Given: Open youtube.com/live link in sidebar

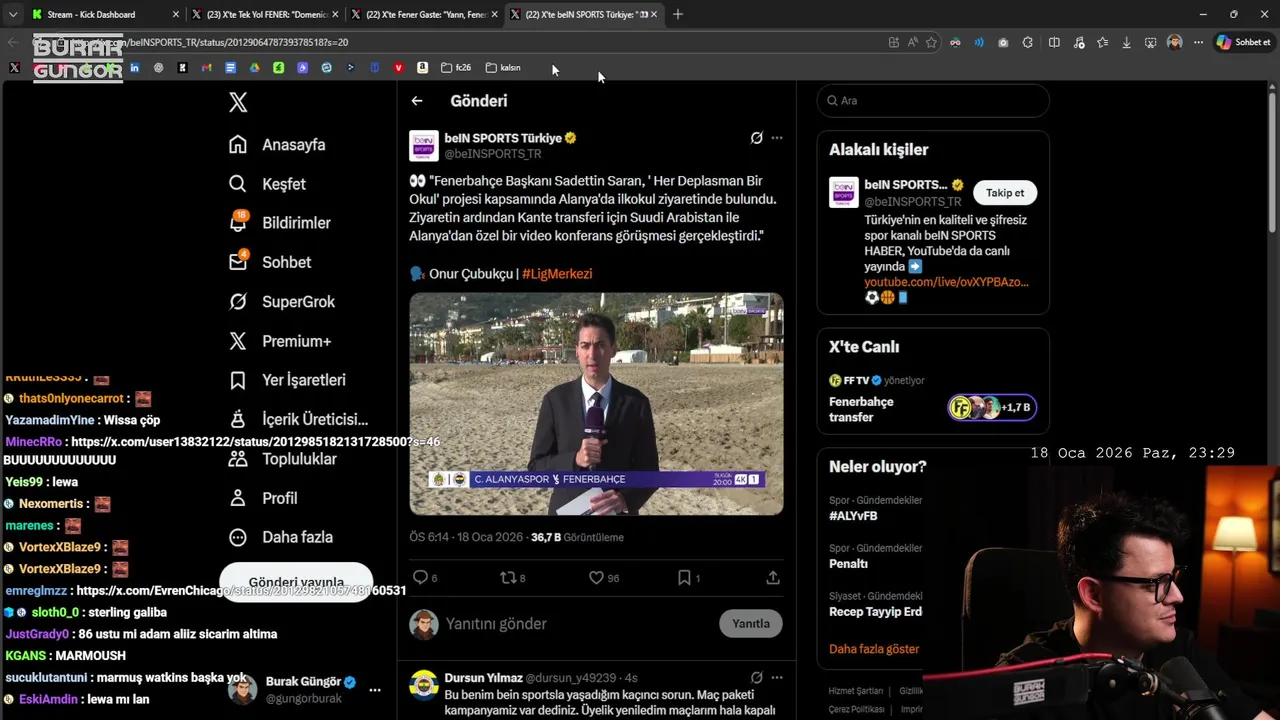Looking at the screenshot, I should 946,282.
